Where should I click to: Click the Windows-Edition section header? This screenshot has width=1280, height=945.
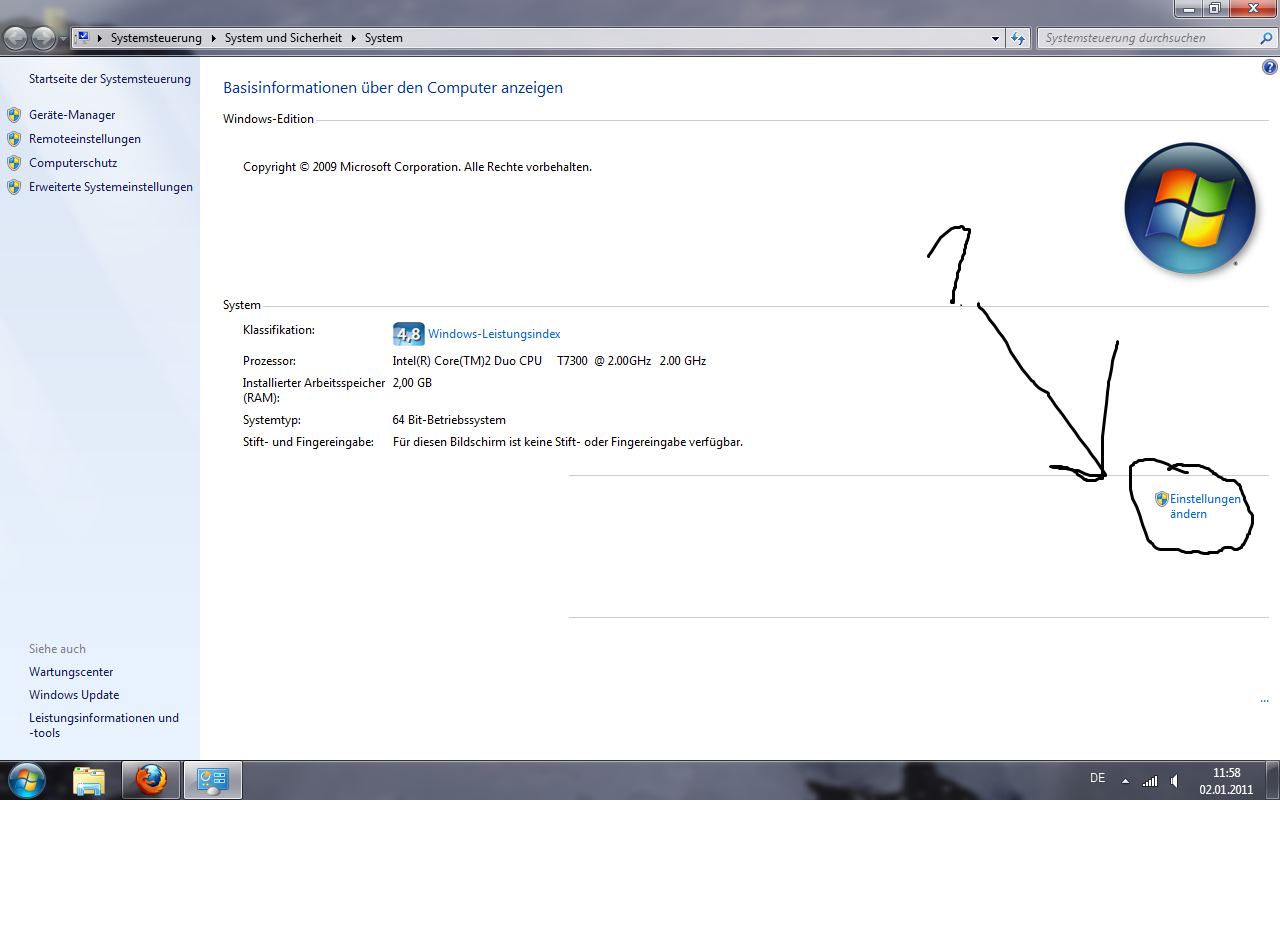pos(268,119)
